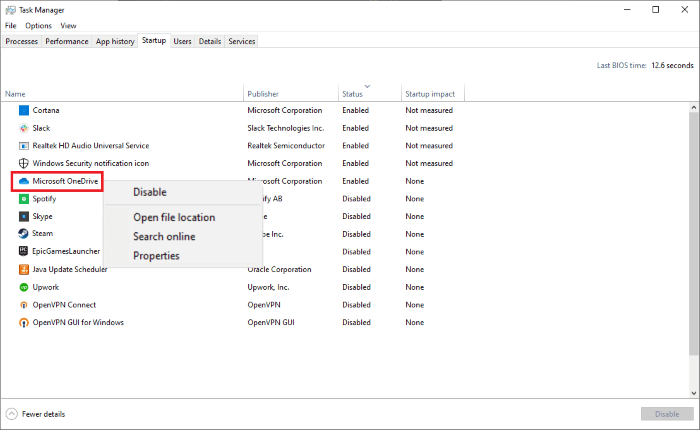Viewport: 700px width, 430px height.
Task: Switch to the Services tab
Action: pyautogui.click(x=242, y=41)
